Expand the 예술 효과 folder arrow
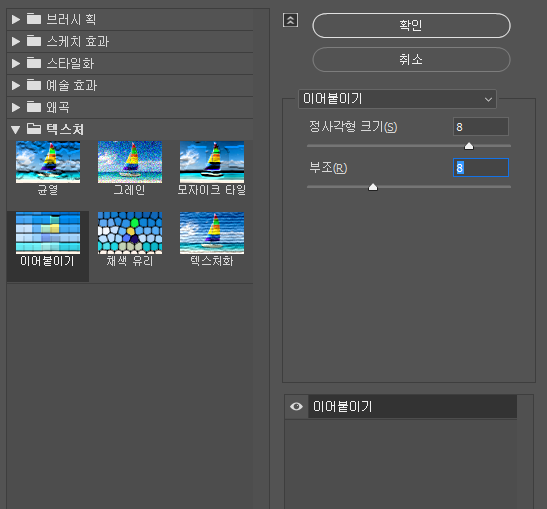Screen dimensions: 547x509 pyautogui.click(x=16, y=85)
